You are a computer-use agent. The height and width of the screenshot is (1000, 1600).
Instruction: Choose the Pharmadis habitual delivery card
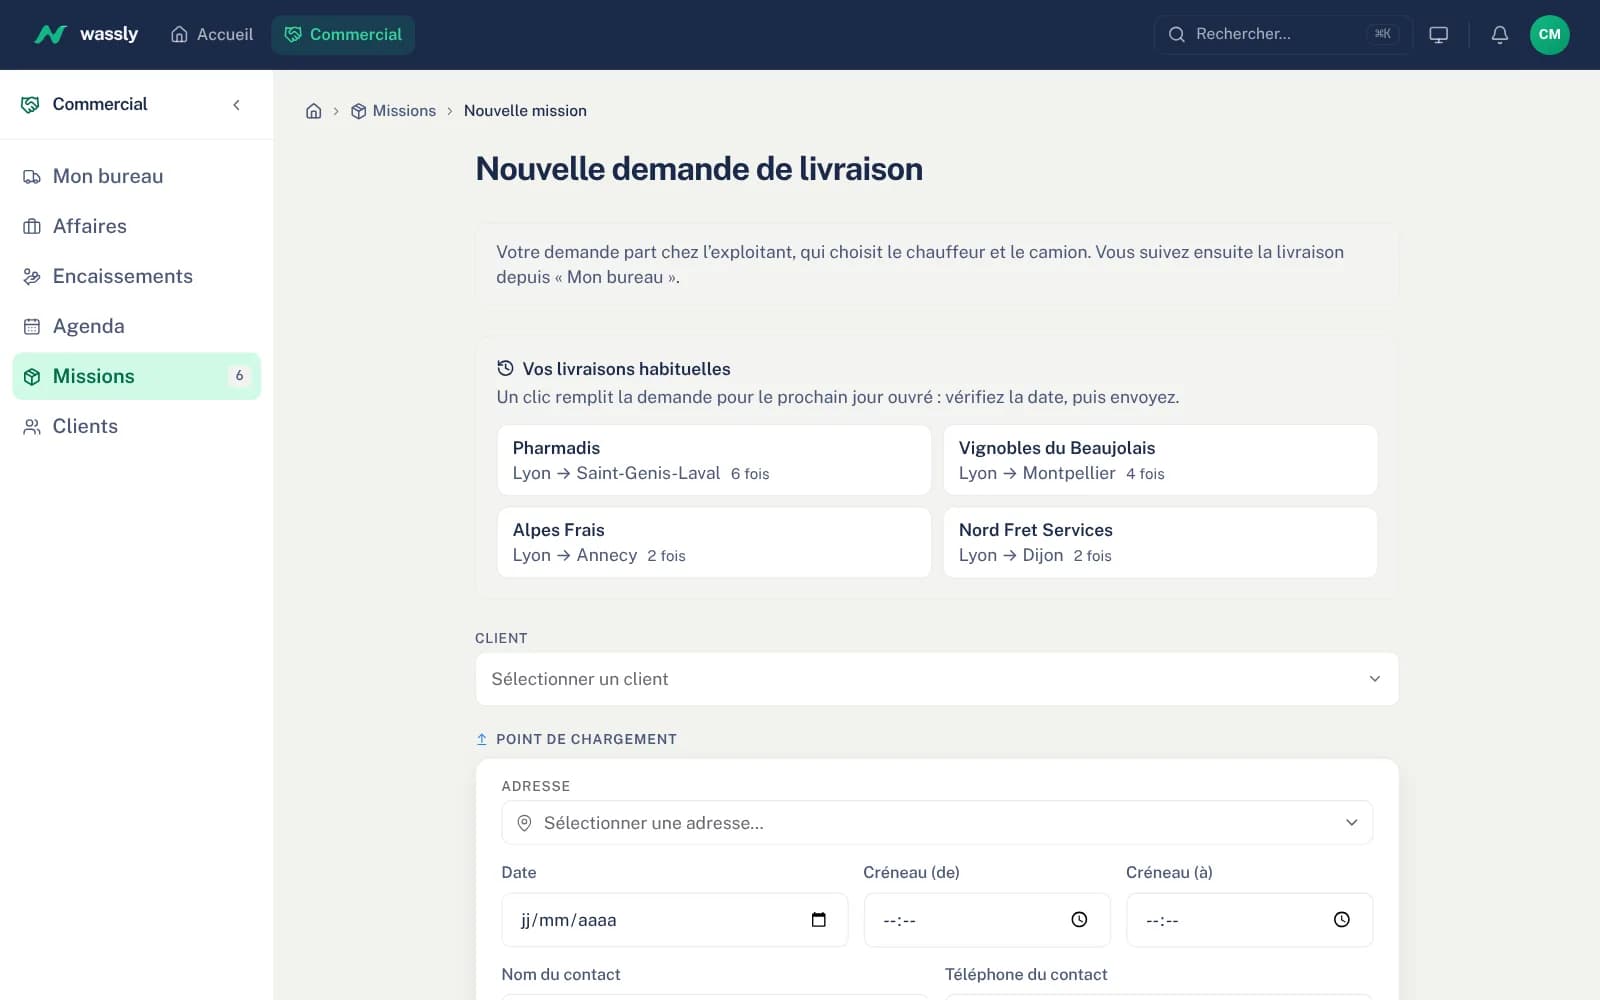714,460
